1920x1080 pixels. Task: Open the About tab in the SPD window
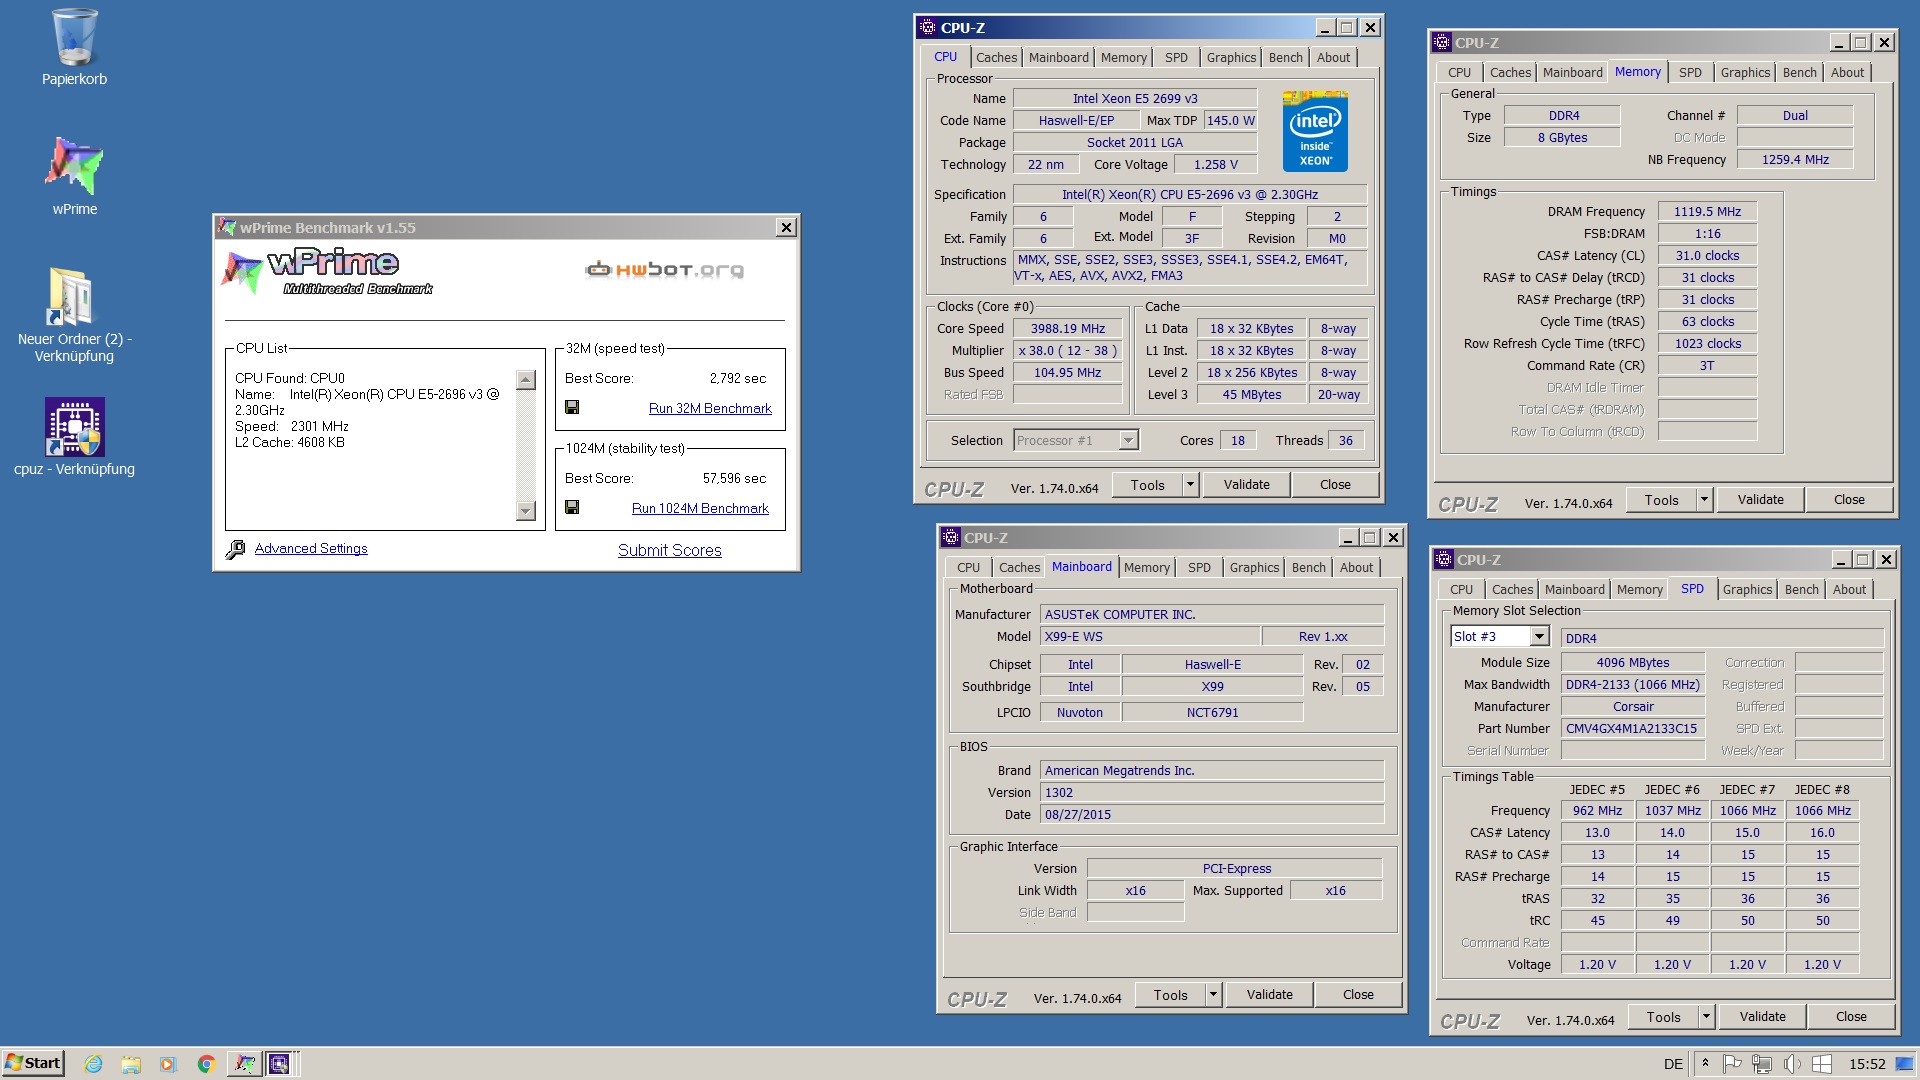click(1849, 590)
